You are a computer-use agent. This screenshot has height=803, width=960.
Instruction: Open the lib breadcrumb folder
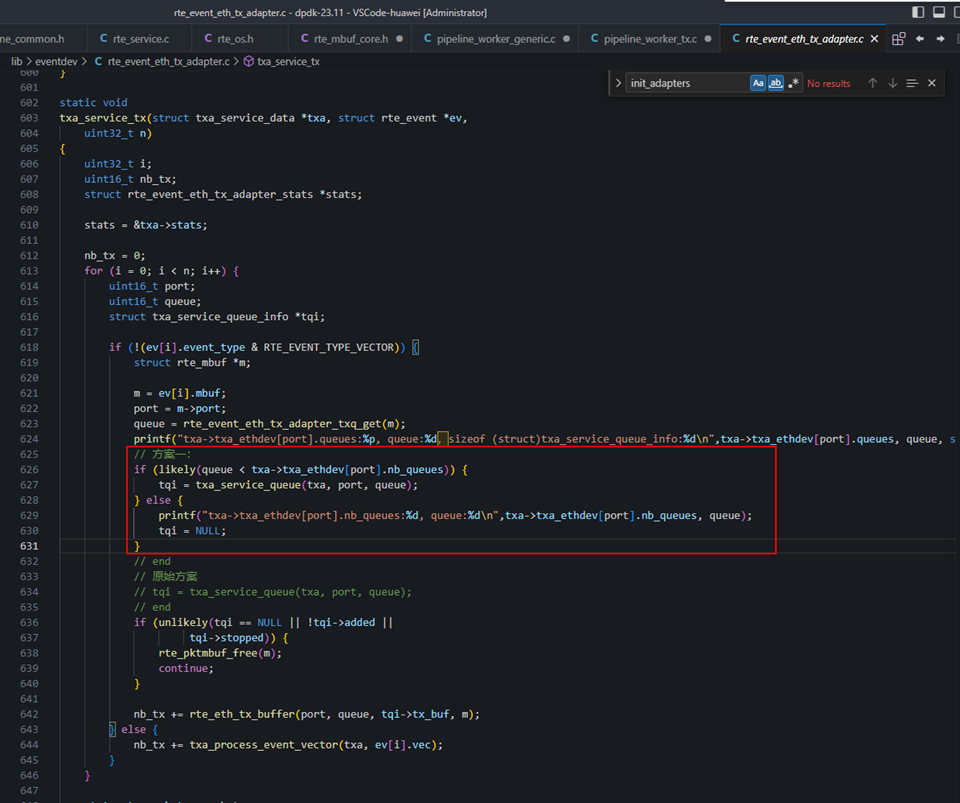pos(17,61)
